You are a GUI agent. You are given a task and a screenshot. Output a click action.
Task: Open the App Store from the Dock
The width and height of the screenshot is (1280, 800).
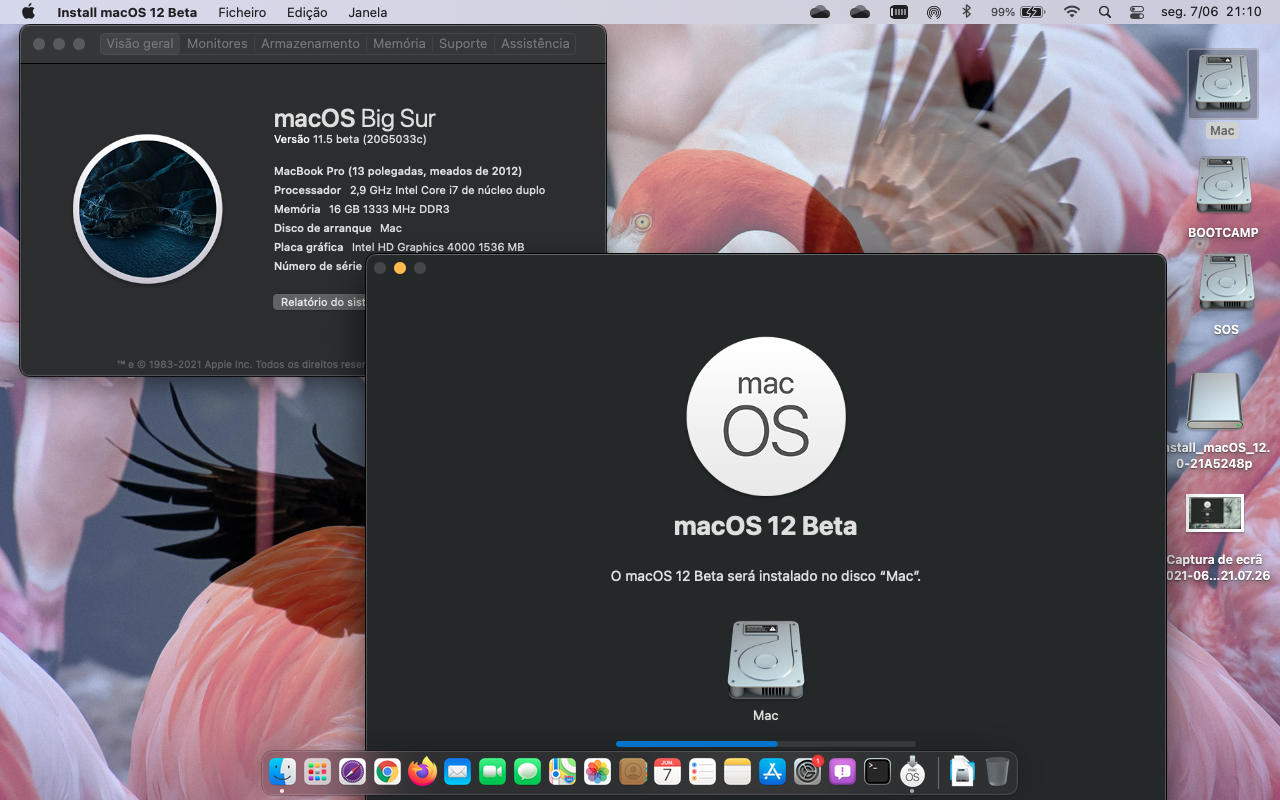(x=773, y=771)
